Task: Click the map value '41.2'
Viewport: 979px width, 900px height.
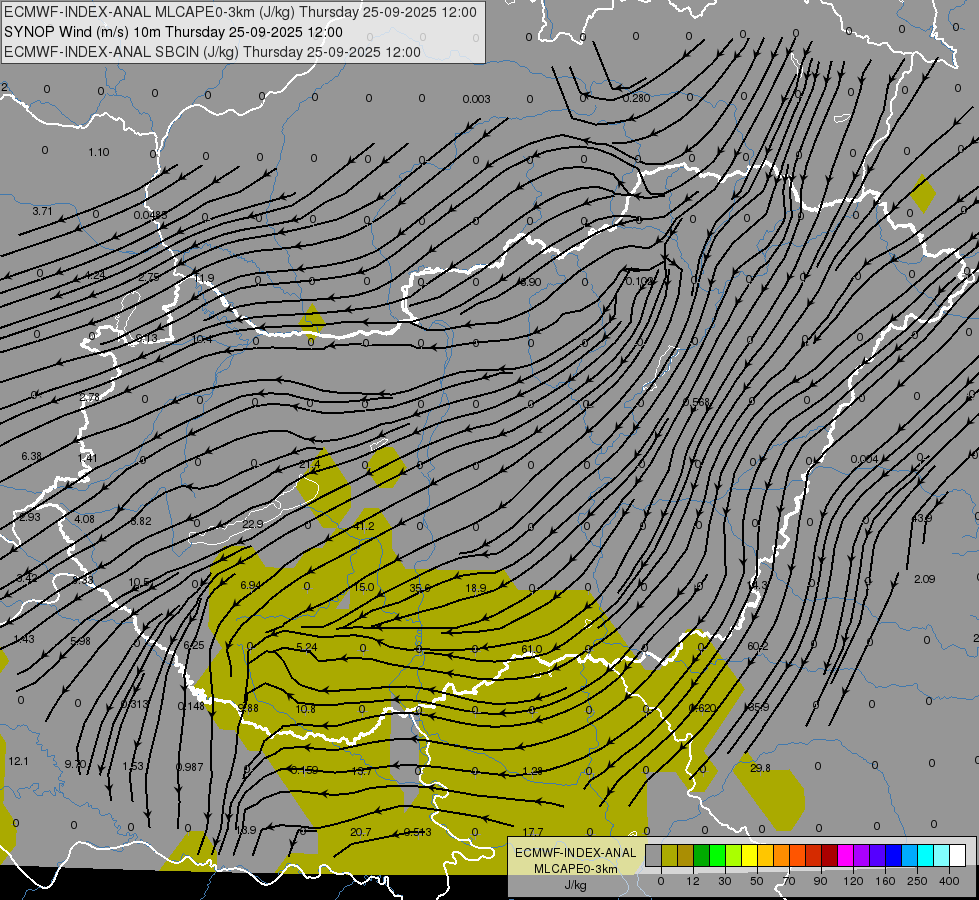Action: click(x=364, y=526)
